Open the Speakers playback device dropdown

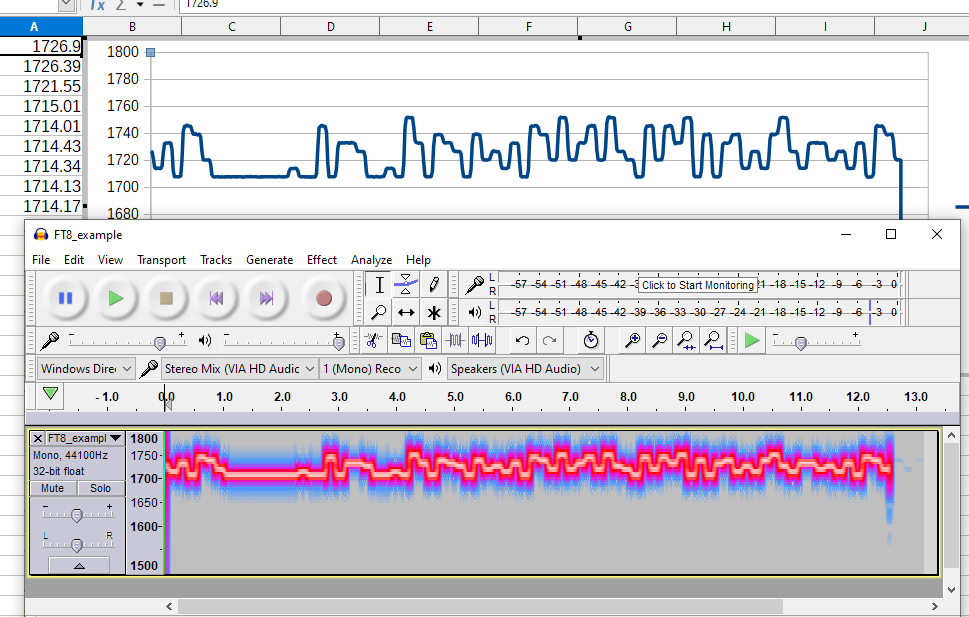(x=525, y=369)
